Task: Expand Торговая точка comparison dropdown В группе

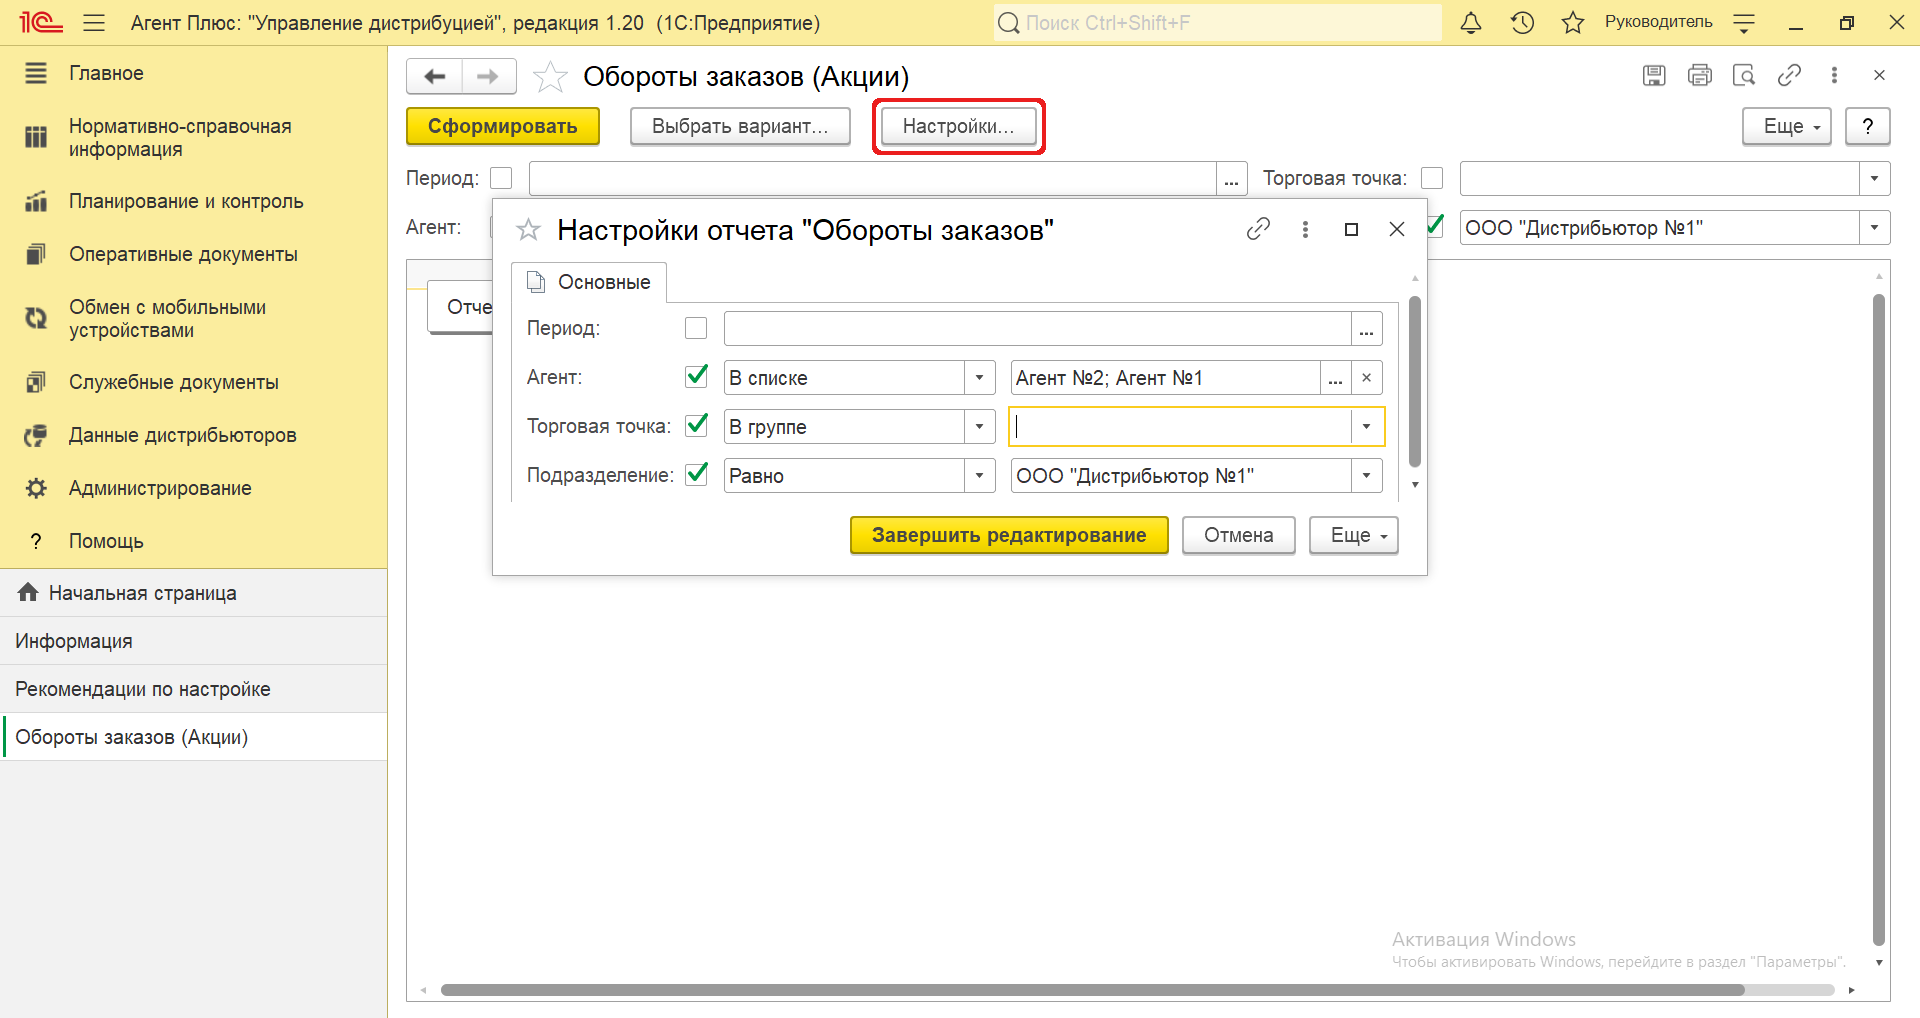Action: point(979,427)
